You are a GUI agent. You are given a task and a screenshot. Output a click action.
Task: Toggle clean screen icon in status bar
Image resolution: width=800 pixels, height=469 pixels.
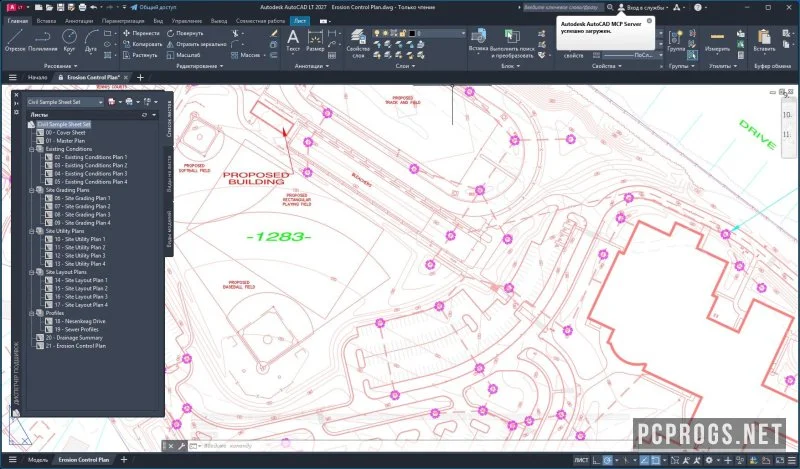tap(780, 460)
